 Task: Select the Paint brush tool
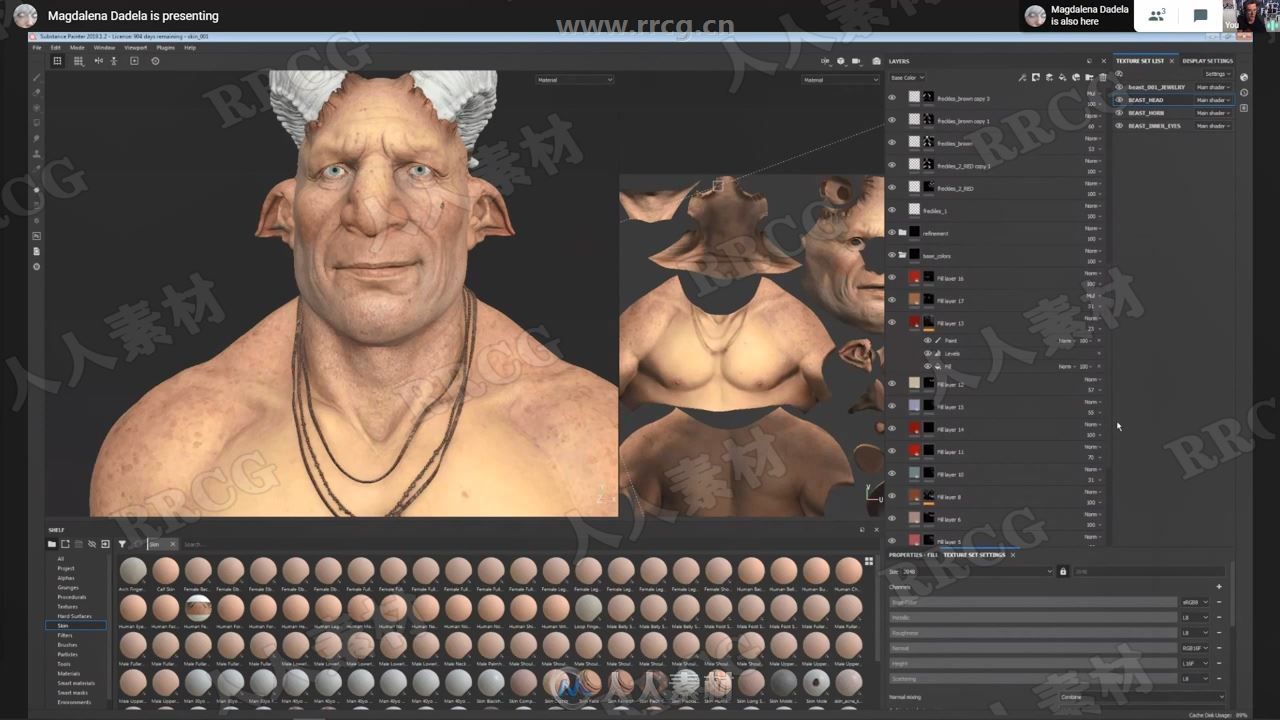tap(36, 79)
